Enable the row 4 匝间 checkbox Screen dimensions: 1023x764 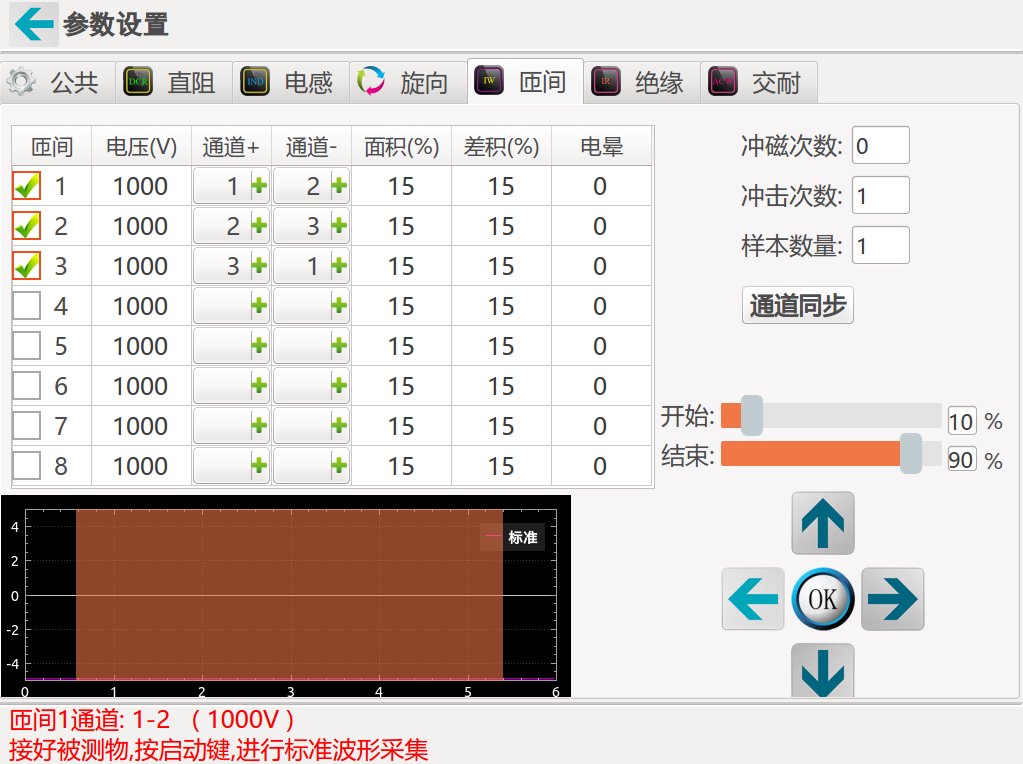point(27,305)
